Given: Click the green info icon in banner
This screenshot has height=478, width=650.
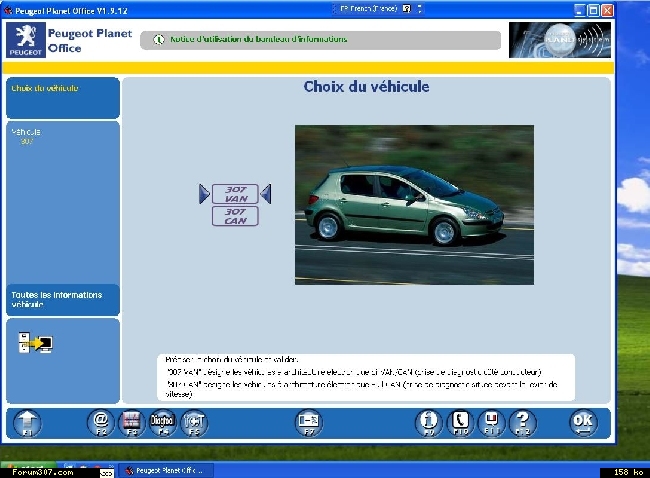Looking at the screenshot, I should pos(159,40).
